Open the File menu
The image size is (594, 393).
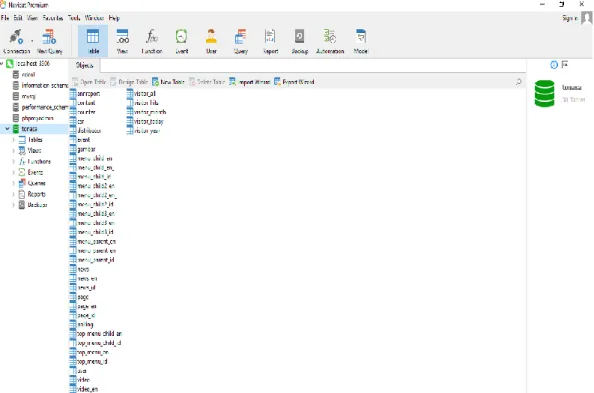pos(5,18)
